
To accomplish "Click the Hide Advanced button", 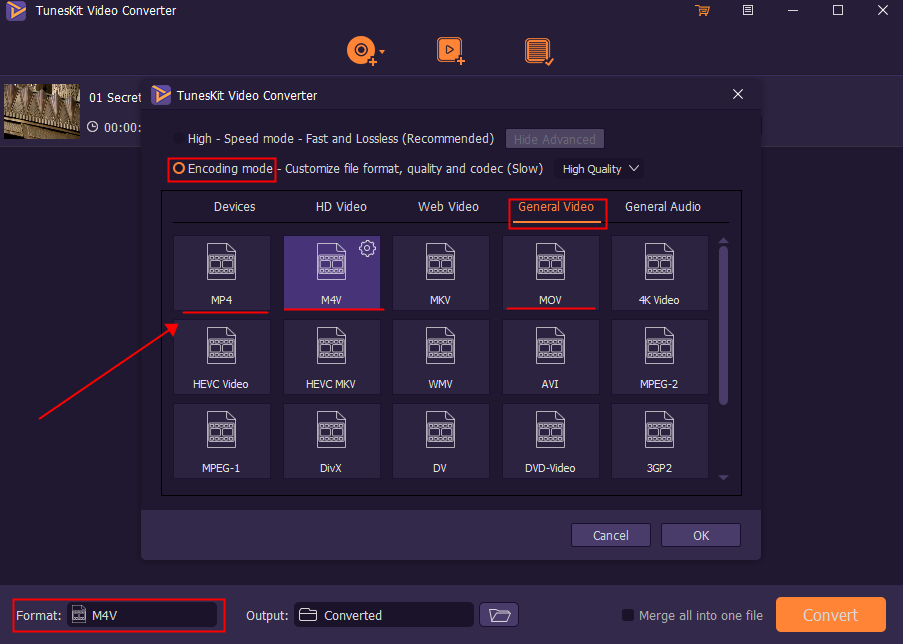I will coord(555,139).
